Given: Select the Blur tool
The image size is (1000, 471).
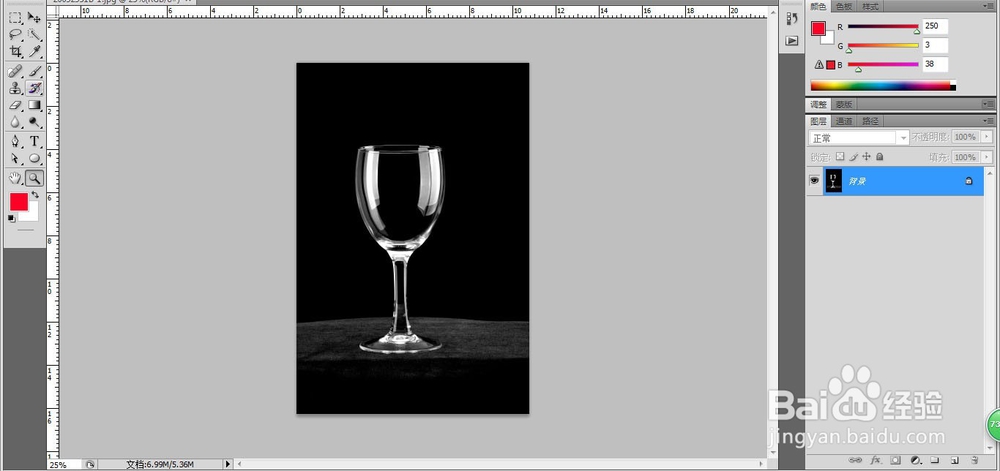Looking at the screenshot, I should pyautogui.click(x=16, y=121).
